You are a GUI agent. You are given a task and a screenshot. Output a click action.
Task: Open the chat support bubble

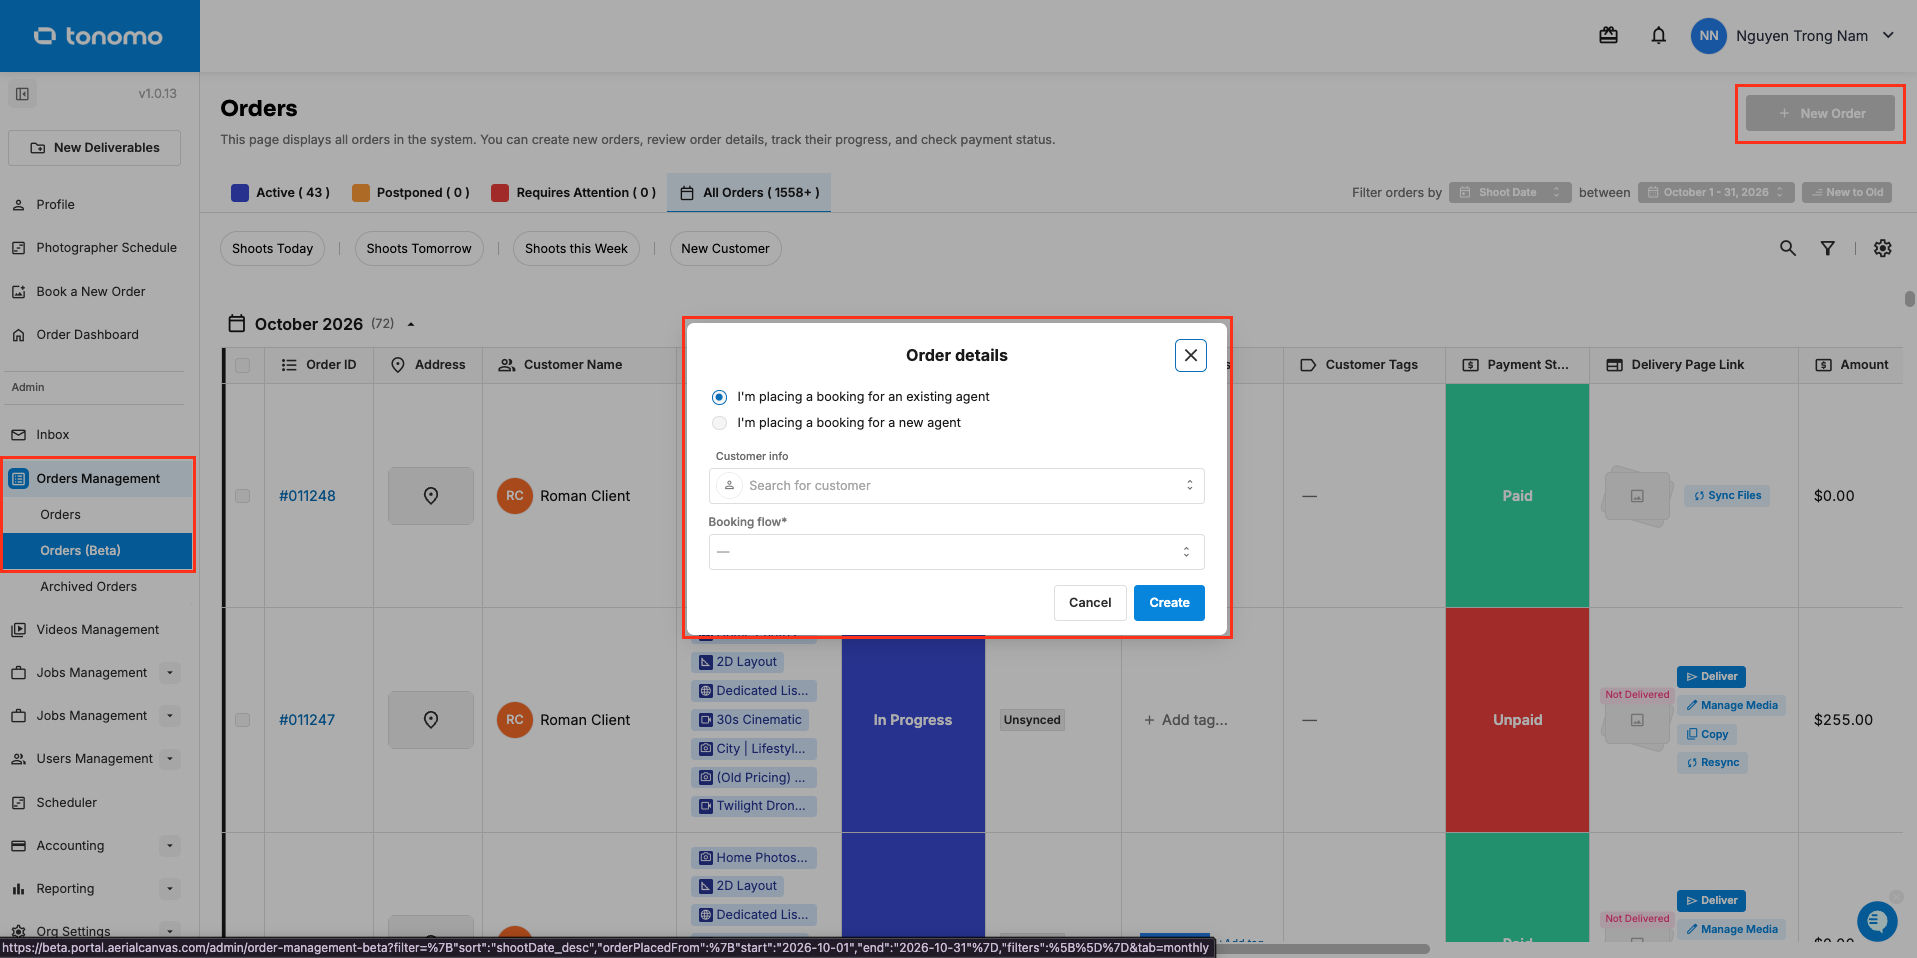1877,921
